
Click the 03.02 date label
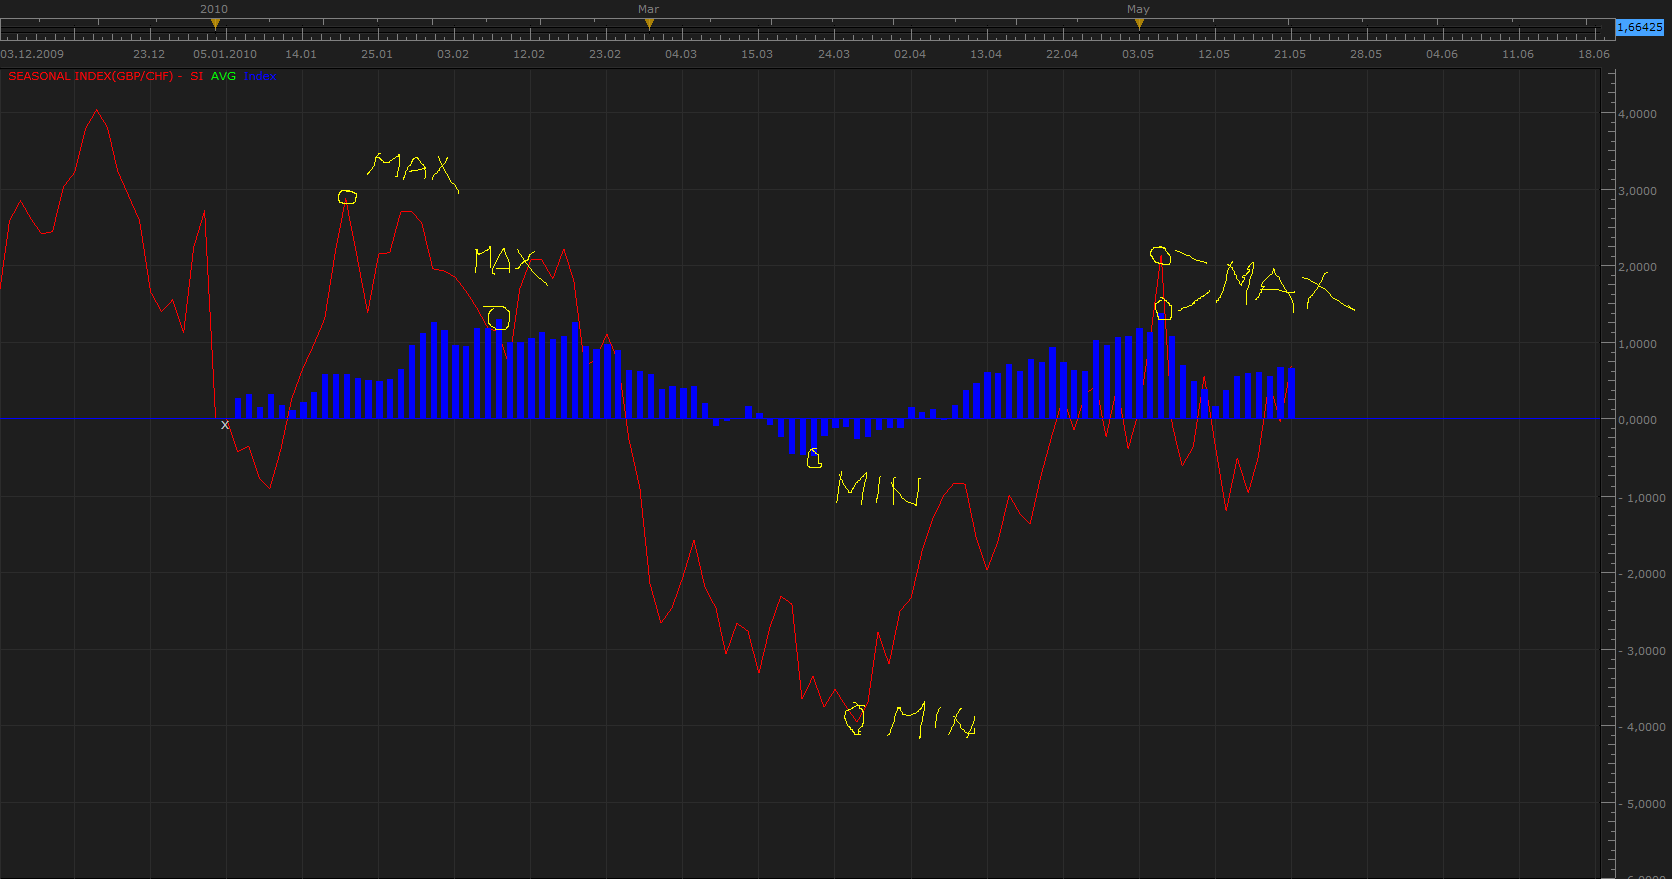453,54
